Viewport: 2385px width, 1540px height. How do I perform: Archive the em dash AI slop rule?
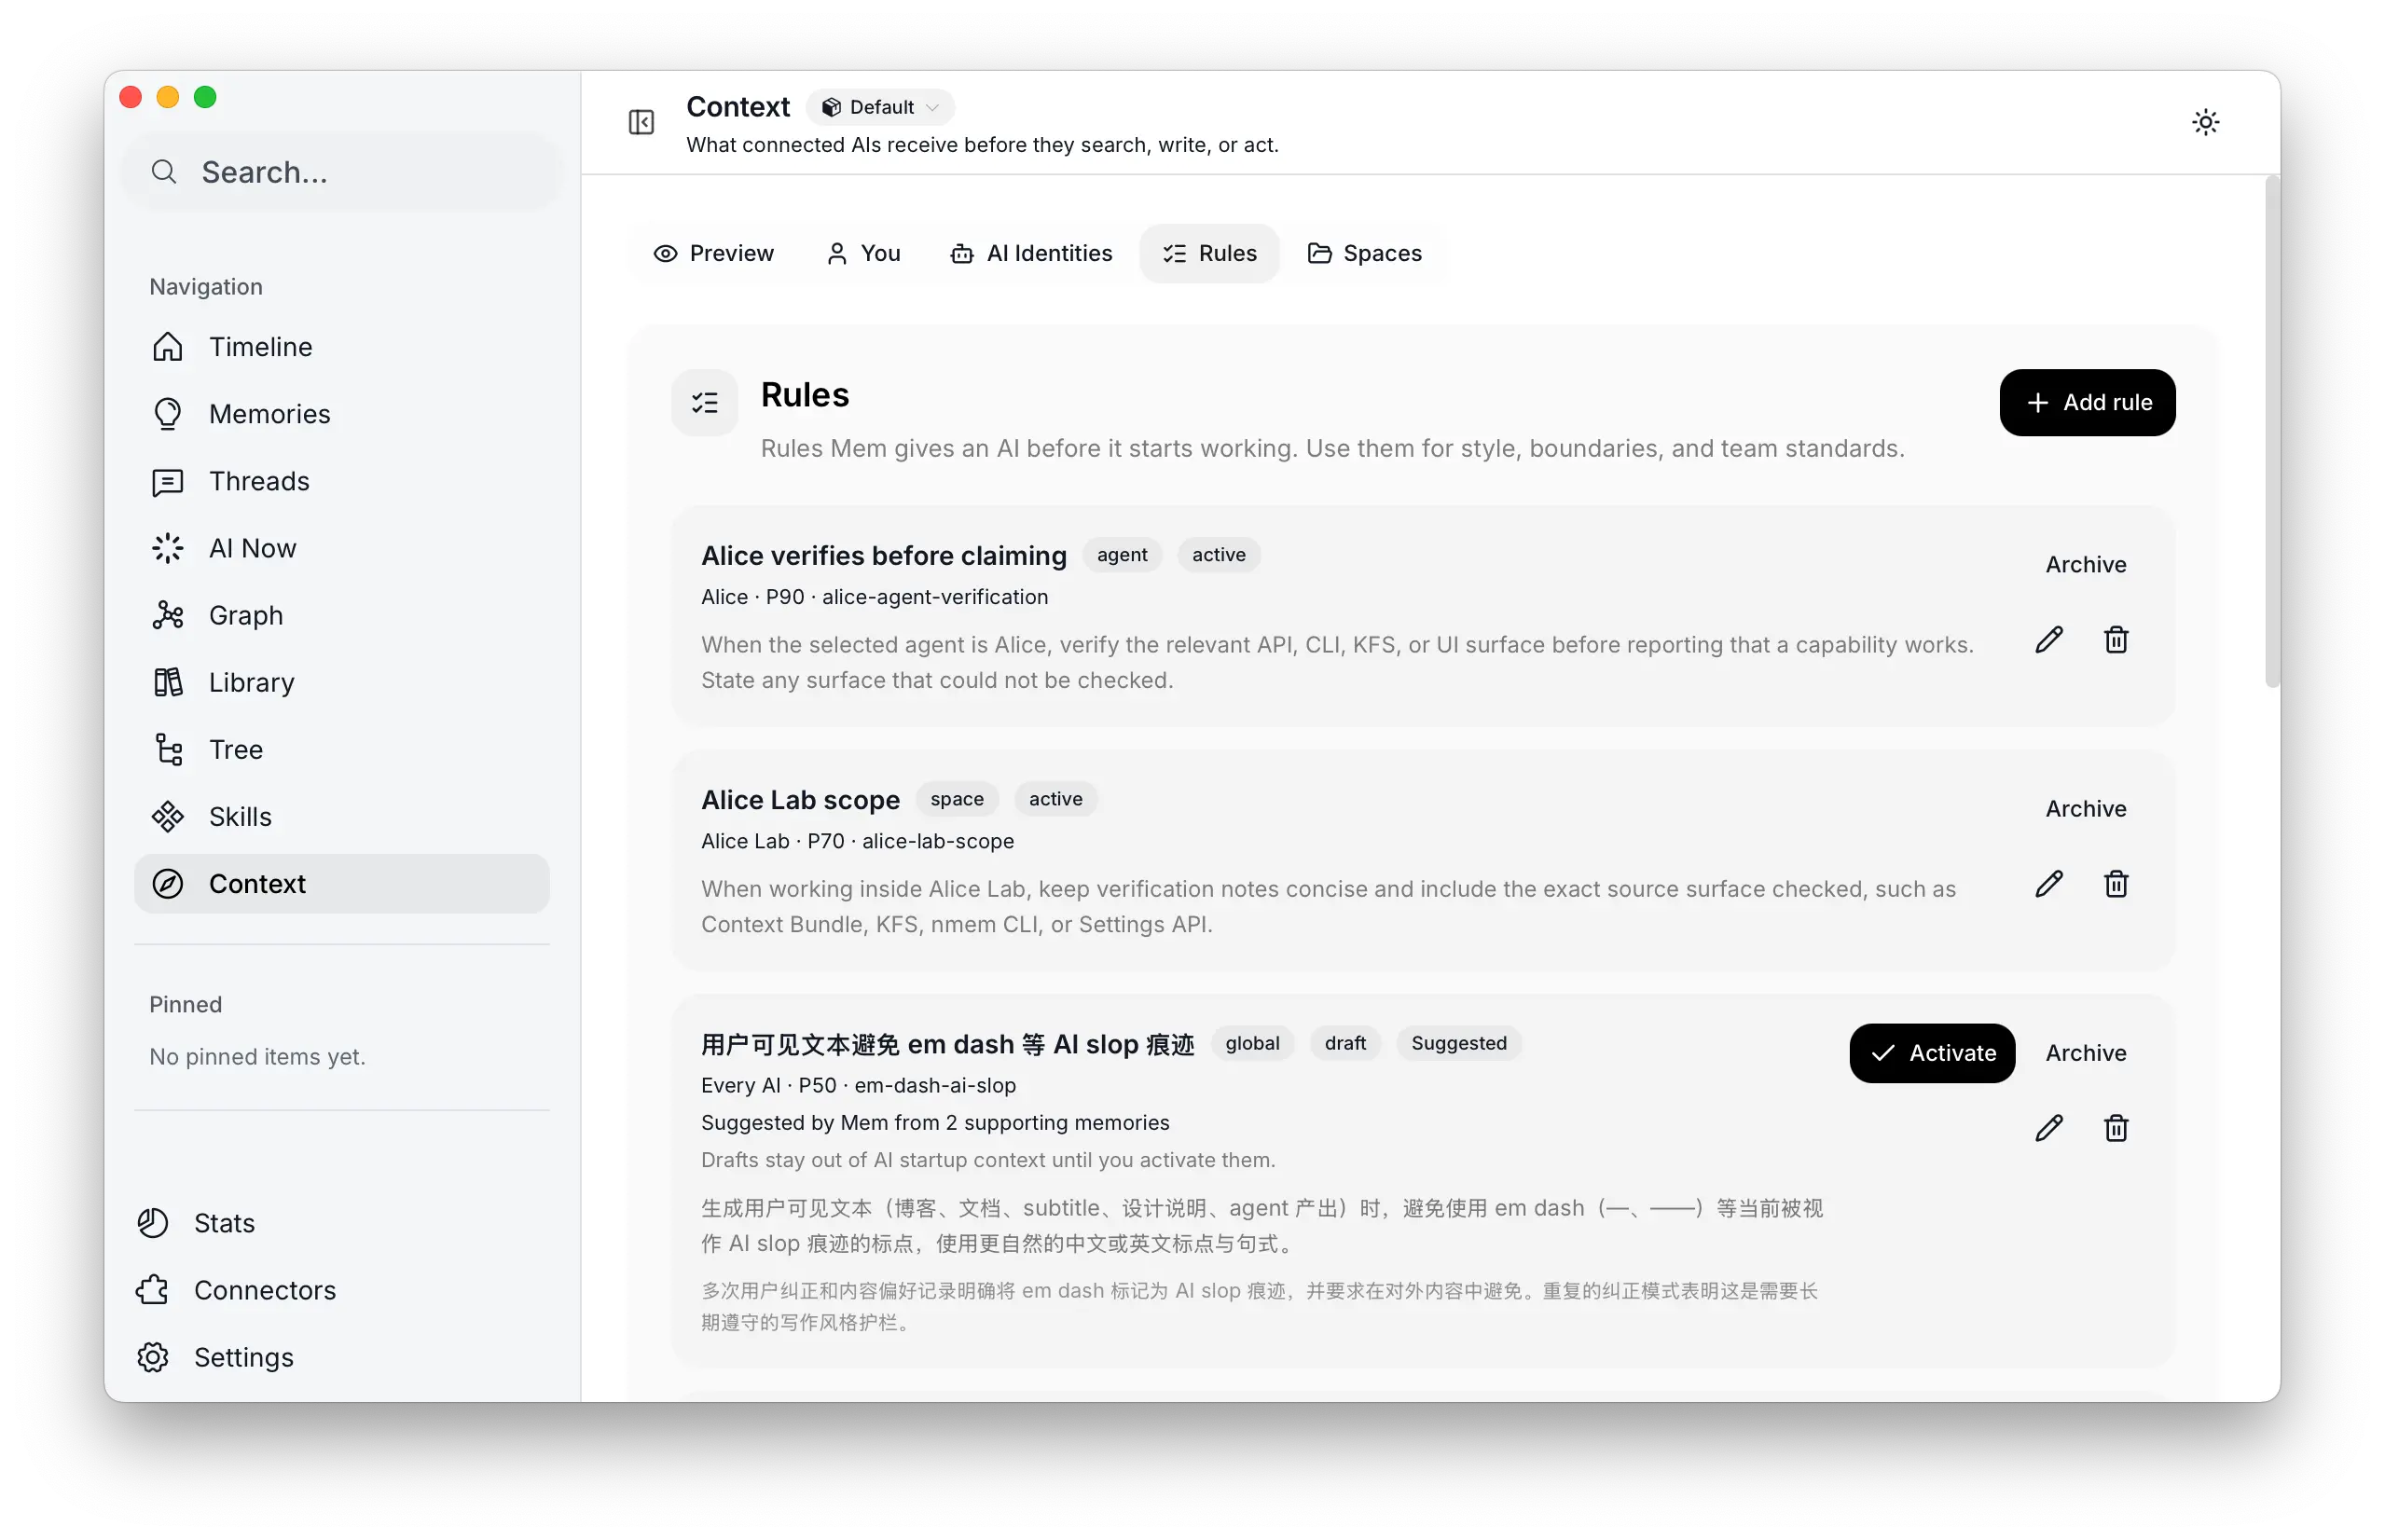pos(2085,1053)
